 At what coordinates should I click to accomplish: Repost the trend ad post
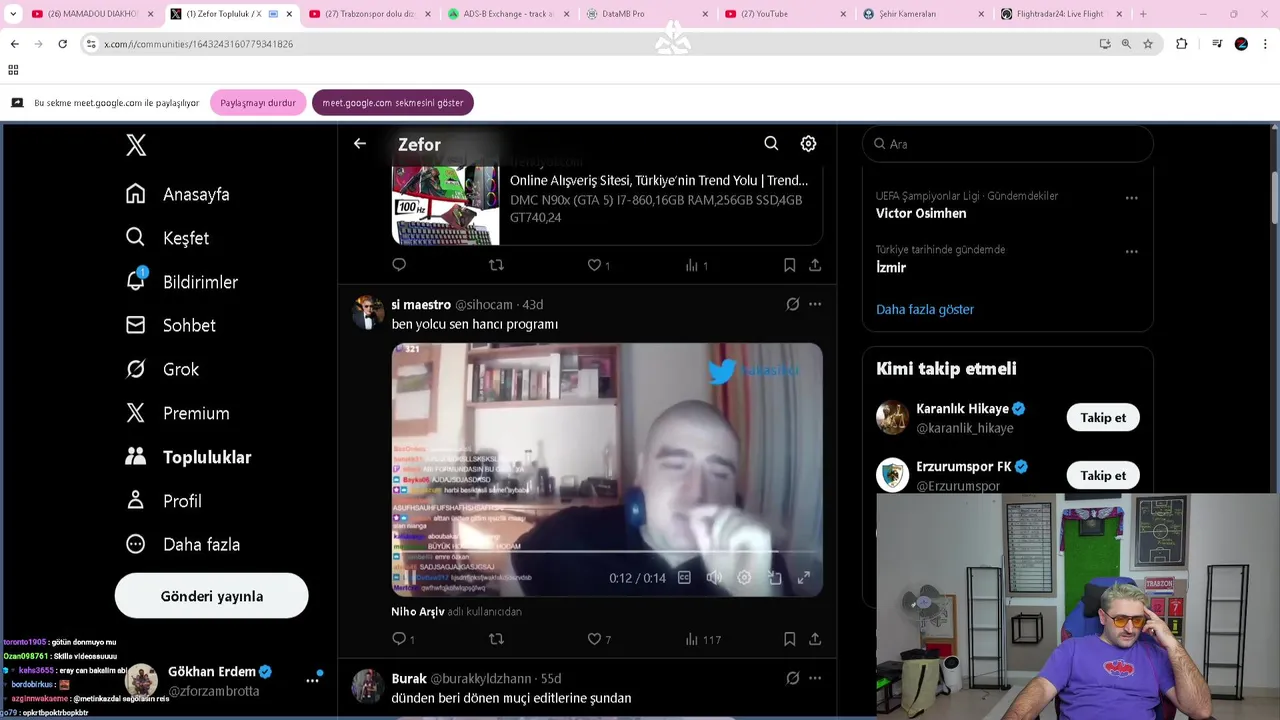point(496,265)
